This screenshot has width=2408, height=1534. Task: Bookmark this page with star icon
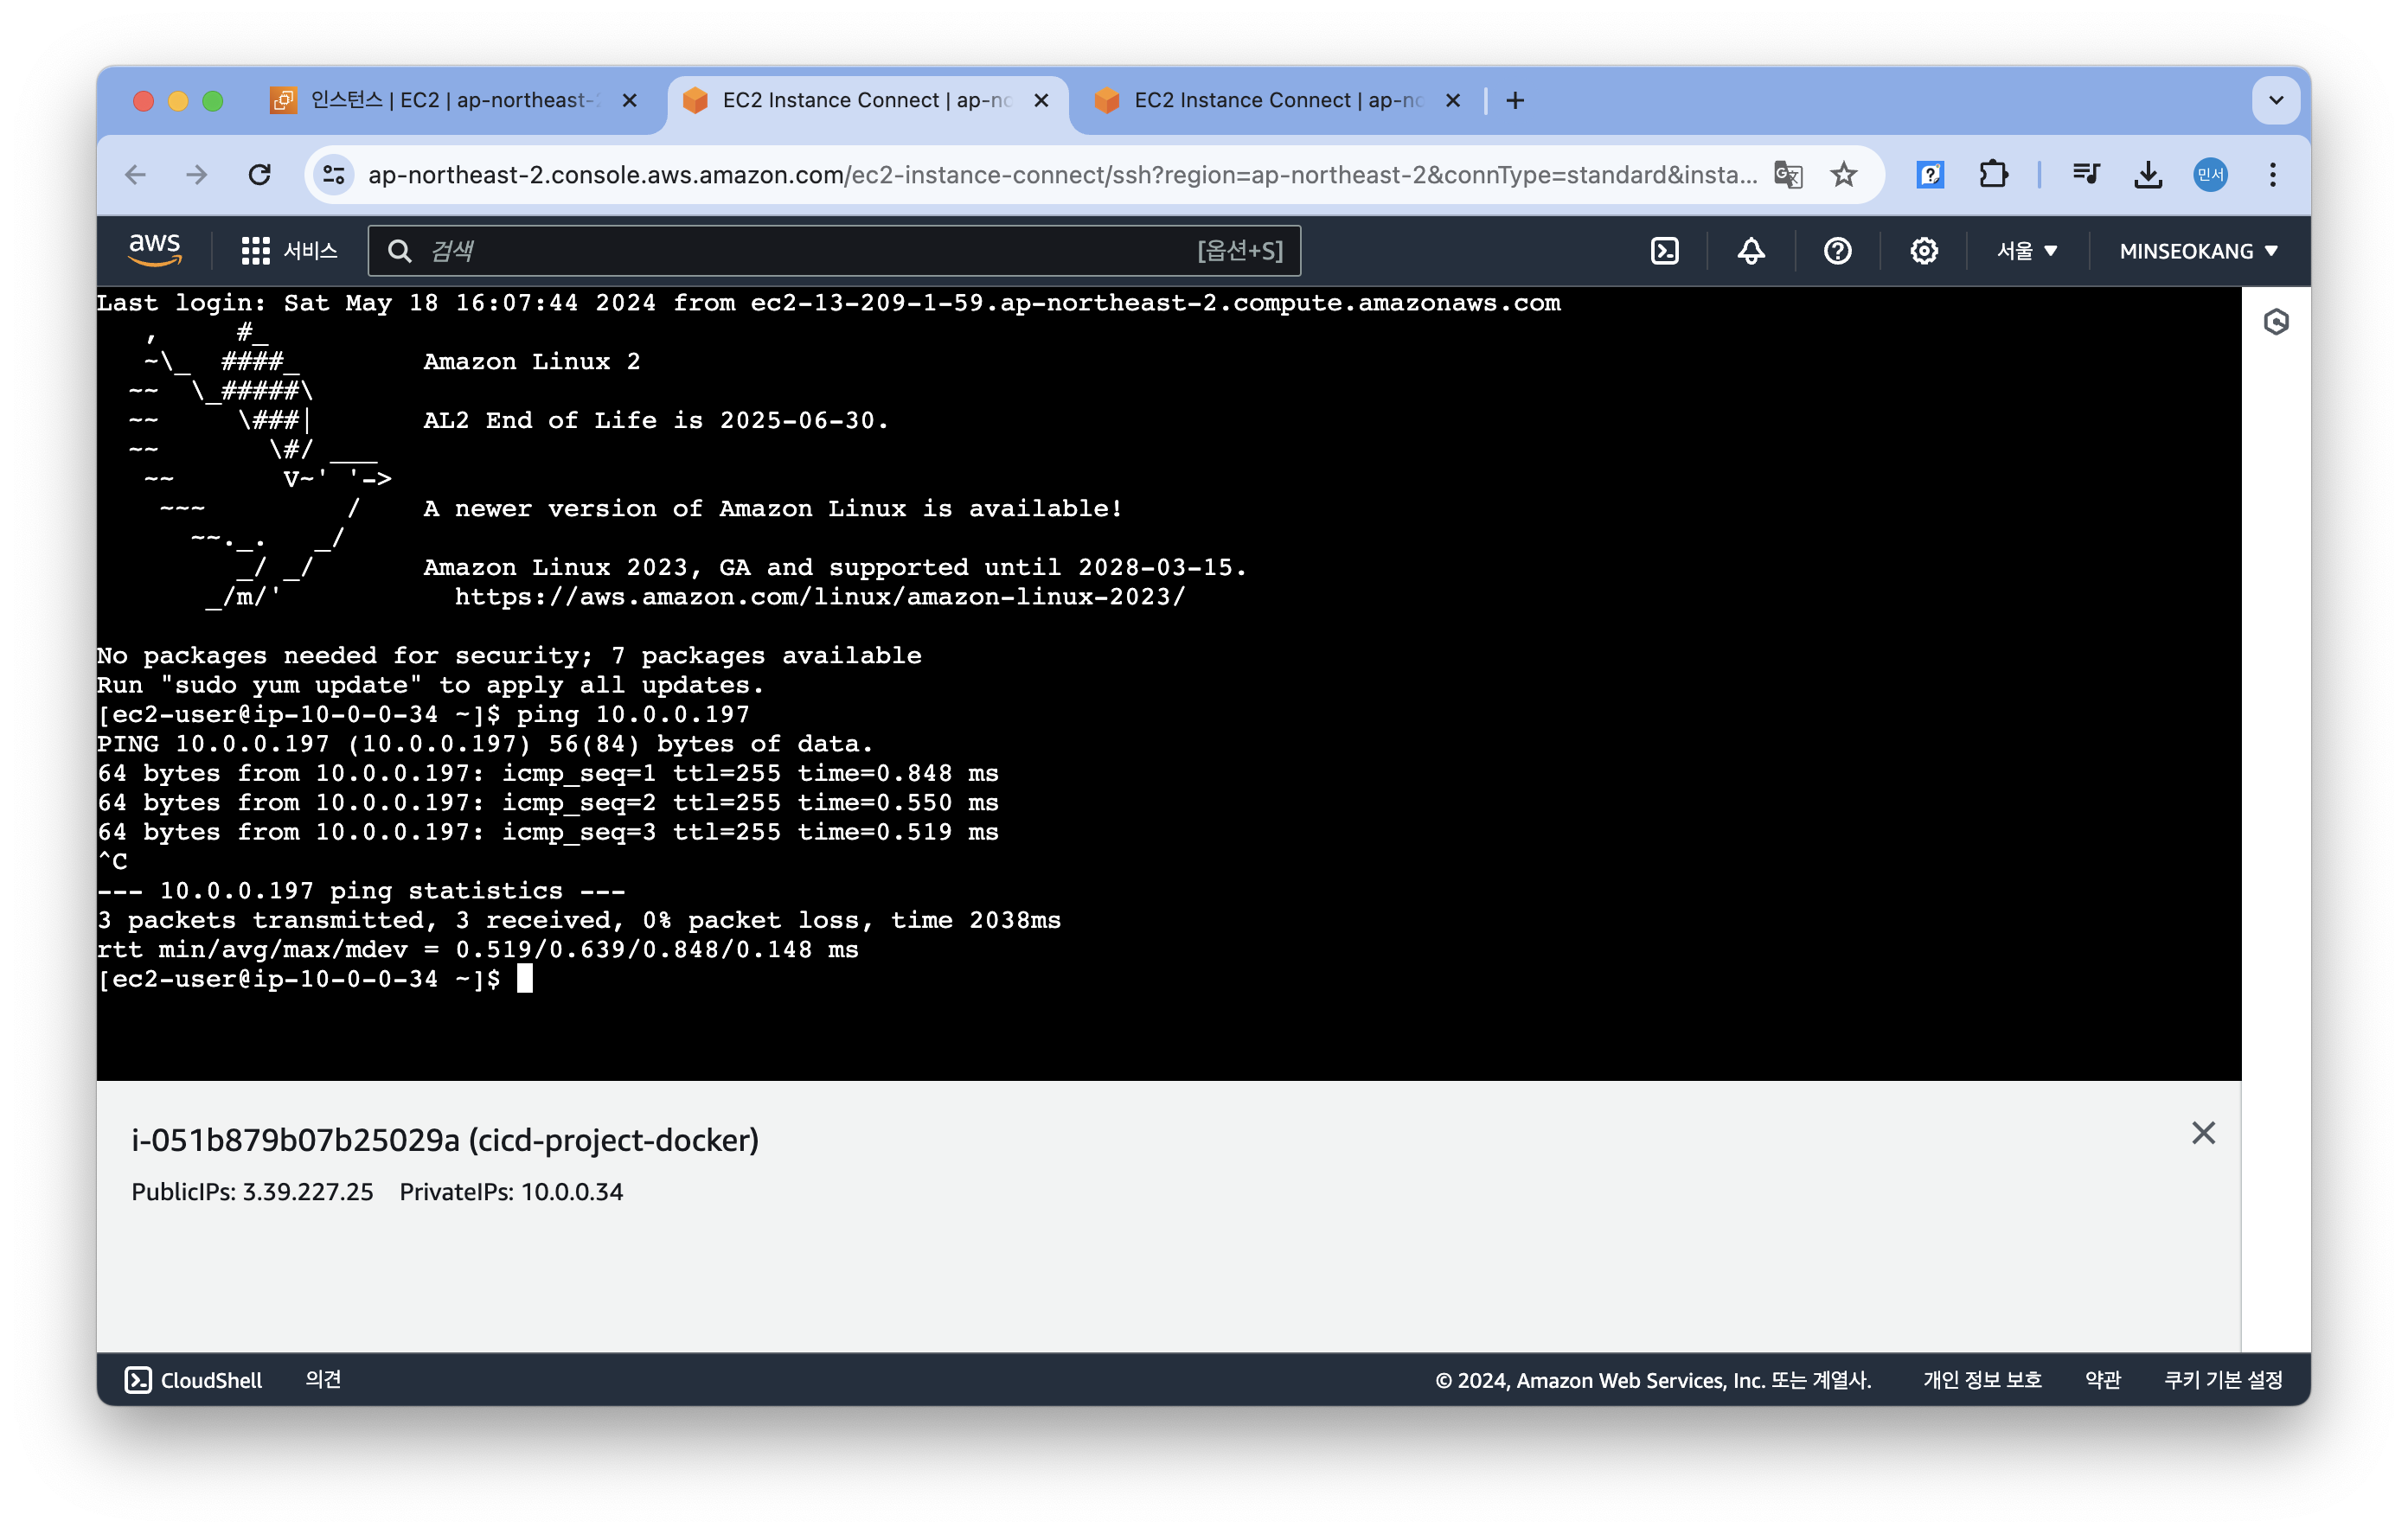[x=1843, y=175]
